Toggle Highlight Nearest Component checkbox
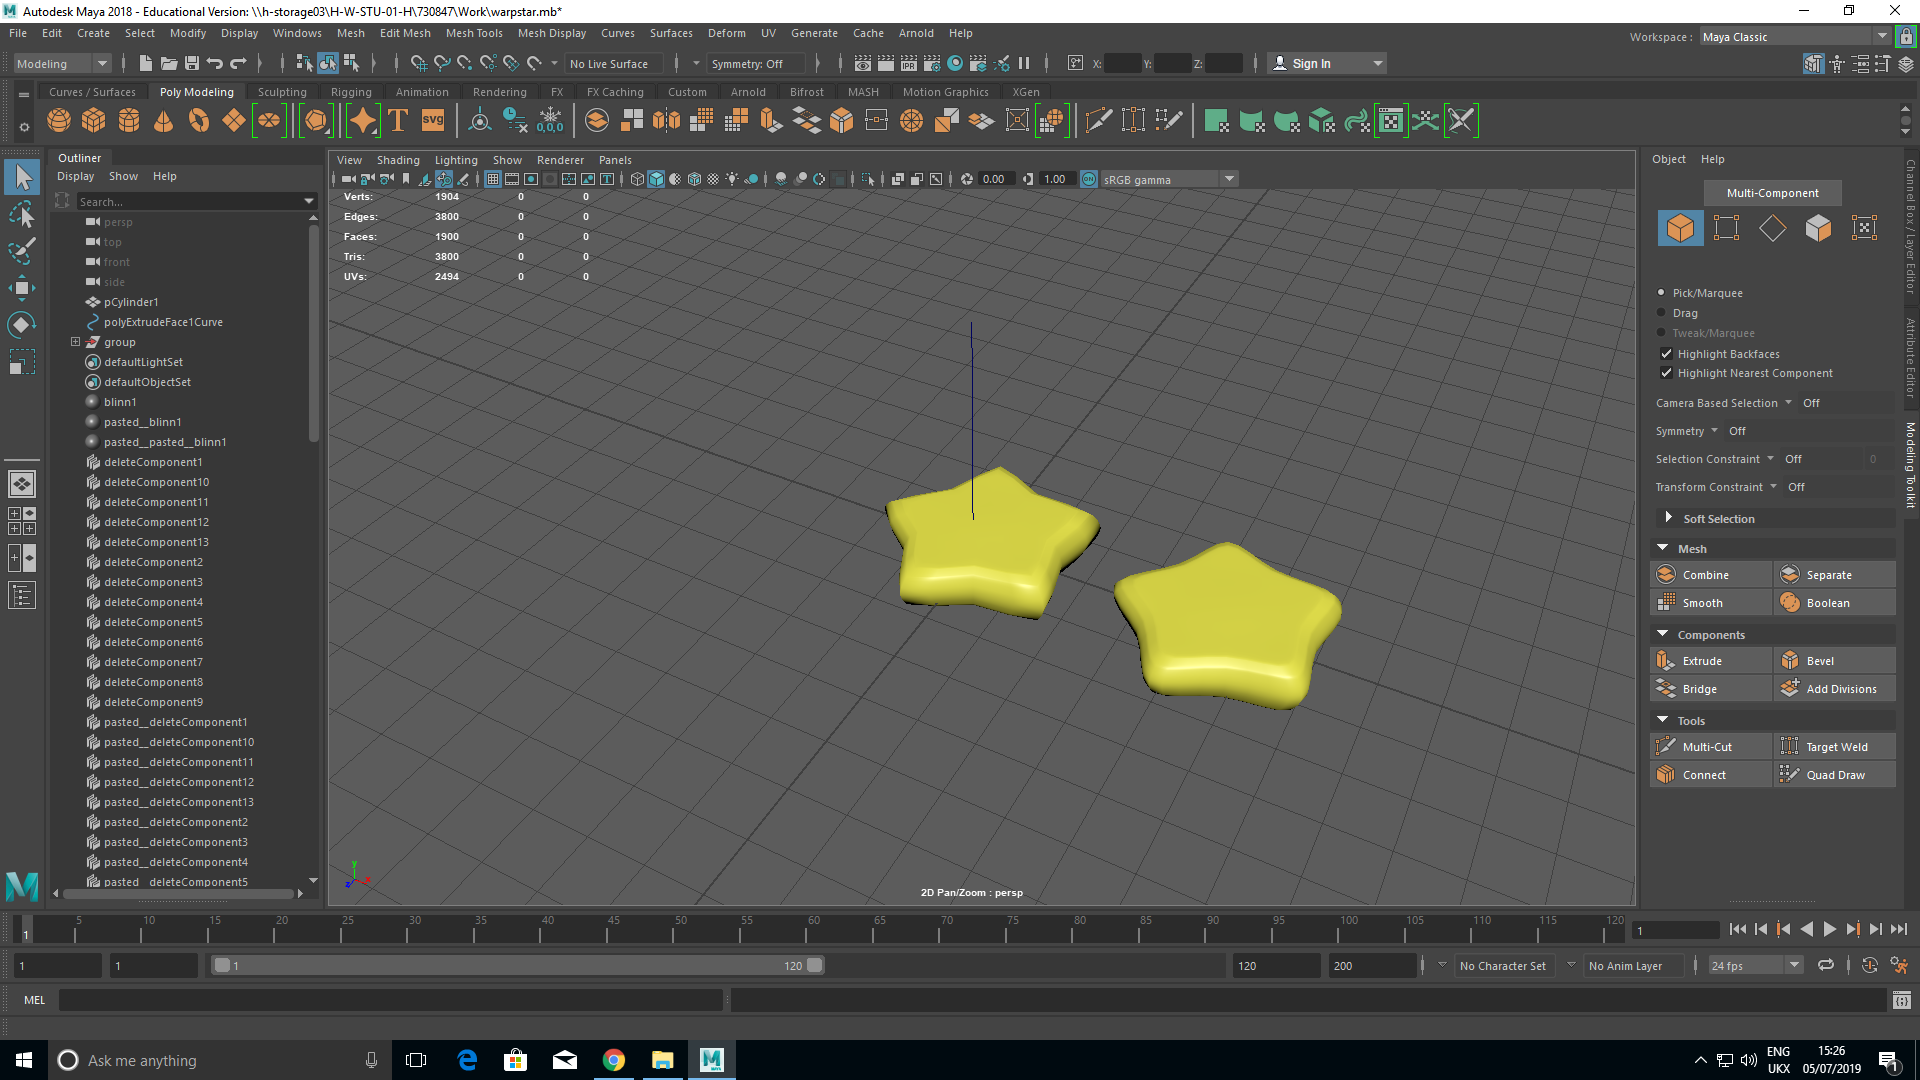The image size is (1920, 1080). click(x=1666, y=373)
